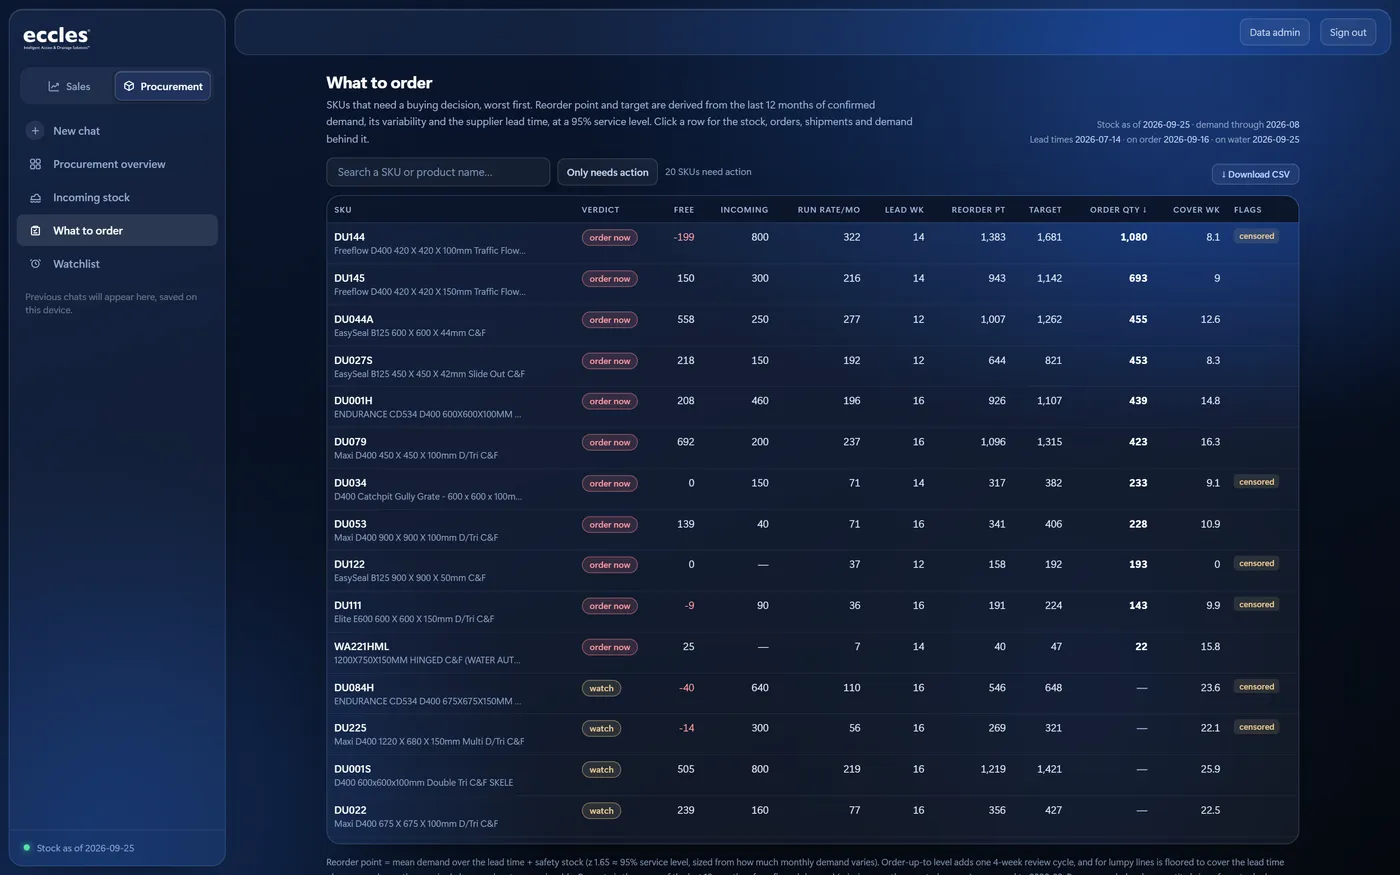Click the Sales chart icon
The height and width of the screenshot is (875, 1400).
coord(54,86)
